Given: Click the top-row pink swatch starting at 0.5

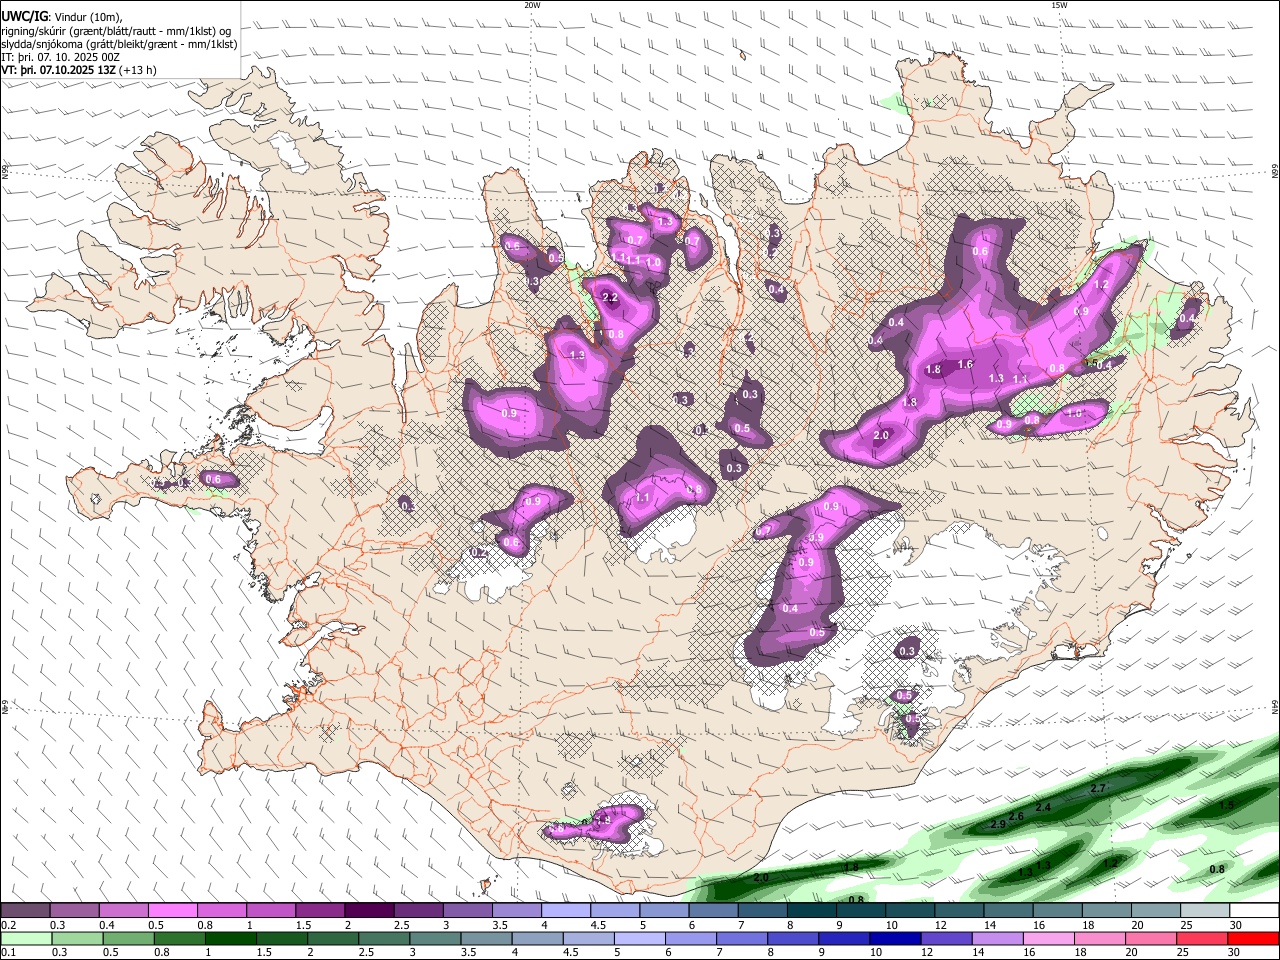Looking at the screenshot, I should tap(173, 911).
